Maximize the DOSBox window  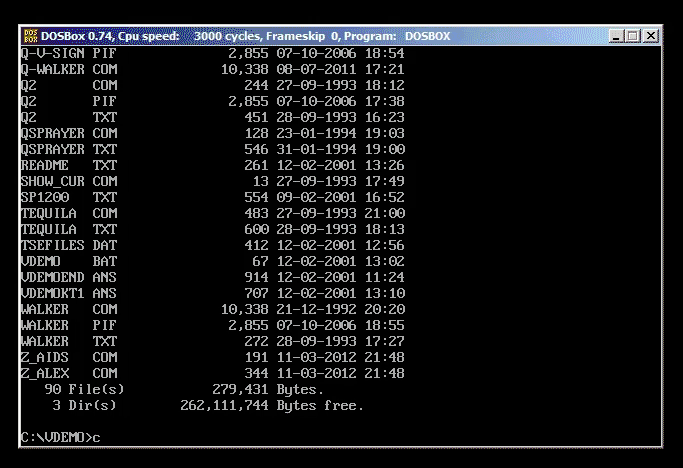coord(633,36)
